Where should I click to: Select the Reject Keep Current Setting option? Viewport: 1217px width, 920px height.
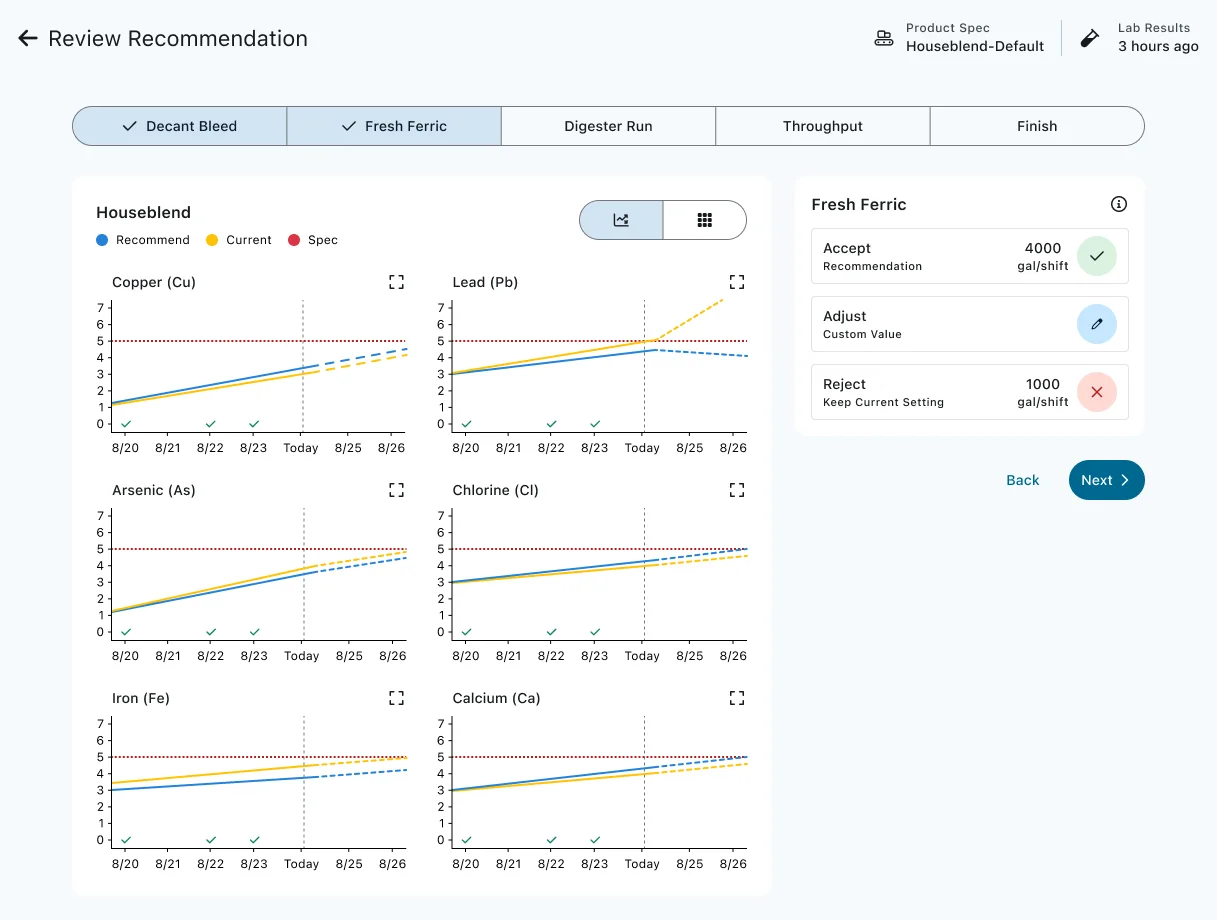969,392
